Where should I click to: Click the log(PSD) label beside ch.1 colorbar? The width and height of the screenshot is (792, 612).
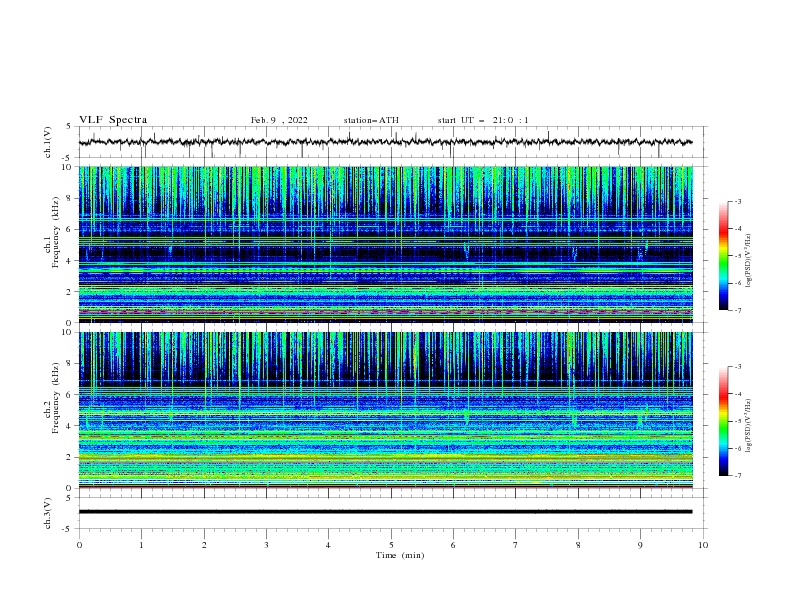click(748, 261)
